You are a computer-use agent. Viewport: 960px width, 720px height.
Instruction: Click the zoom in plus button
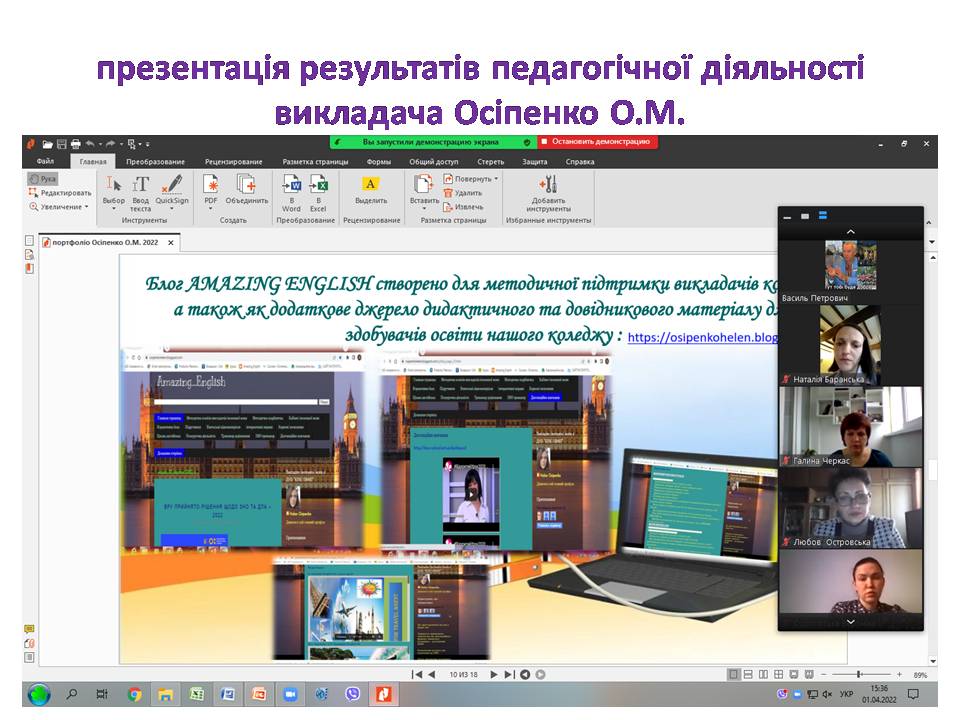(899, 674)
